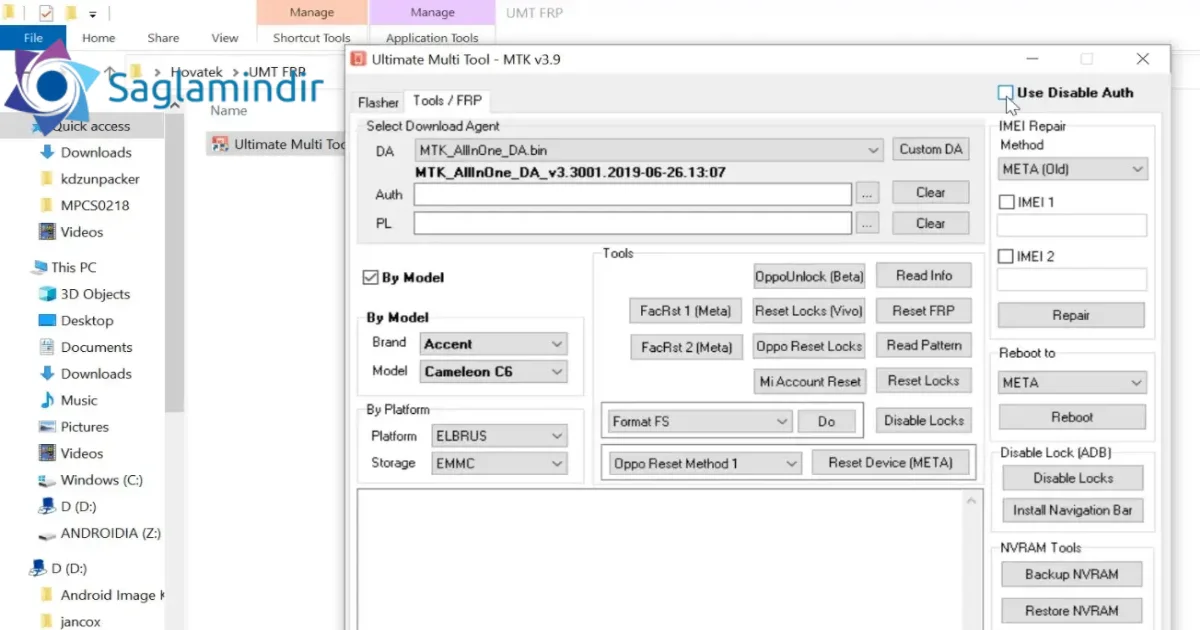
Task: Click browse button next to Auth field
Action: pyautogui.click(x=867, y=194)
